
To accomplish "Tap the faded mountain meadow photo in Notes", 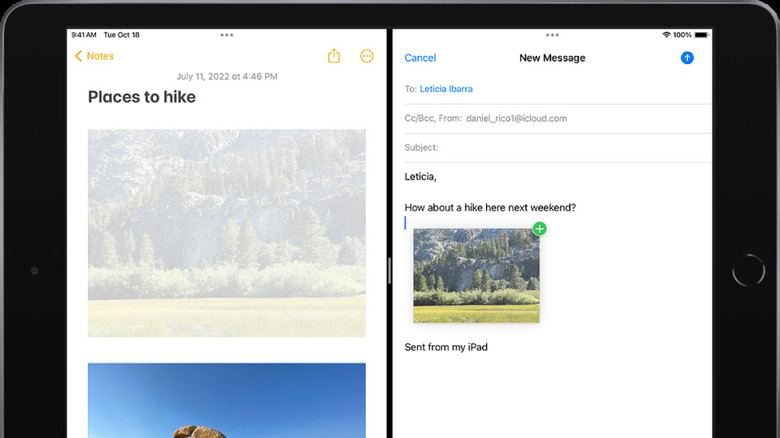I will click(x=227, y=233).
